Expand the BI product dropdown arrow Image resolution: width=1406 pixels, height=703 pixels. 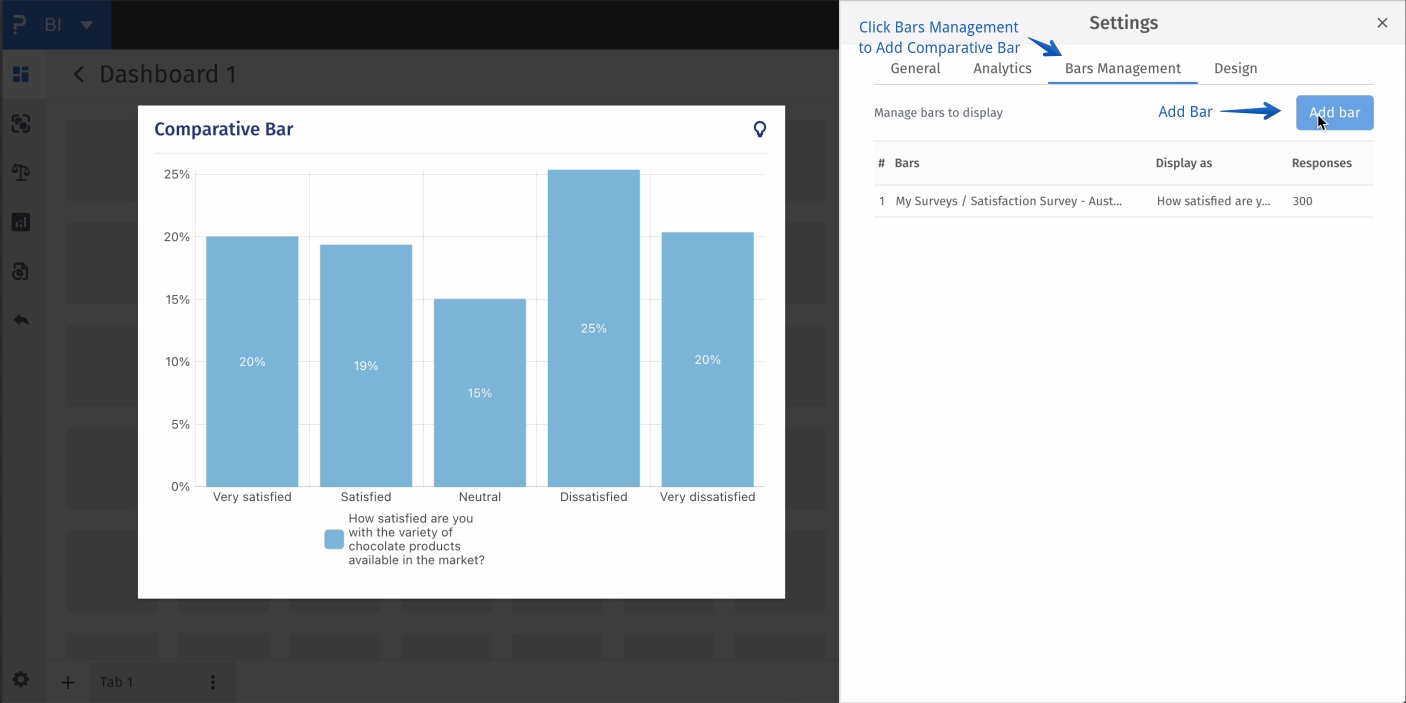(x=87, y=25)
